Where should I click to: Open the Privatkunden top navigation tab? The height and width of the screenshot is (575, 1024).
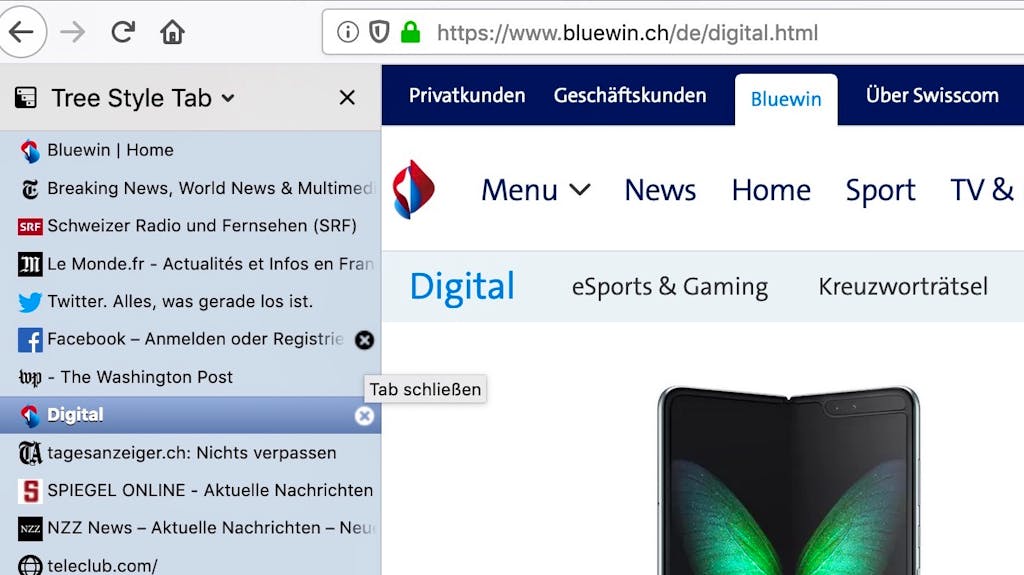467,95
